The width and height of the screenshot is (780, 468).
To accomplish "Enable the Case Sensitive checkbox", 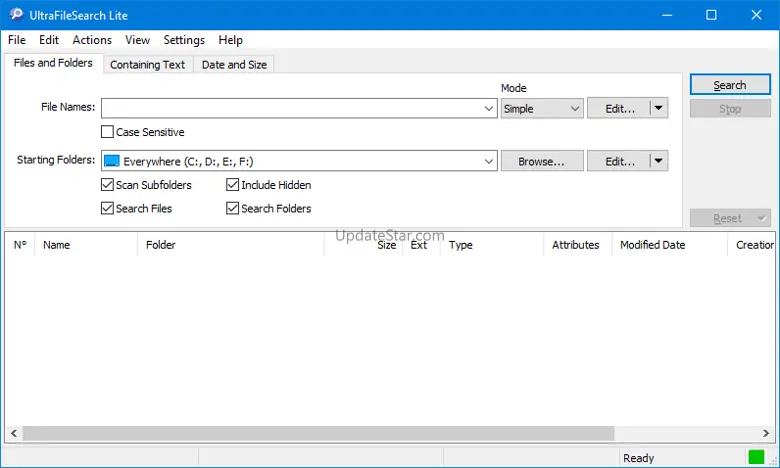I will coord(108,132).
